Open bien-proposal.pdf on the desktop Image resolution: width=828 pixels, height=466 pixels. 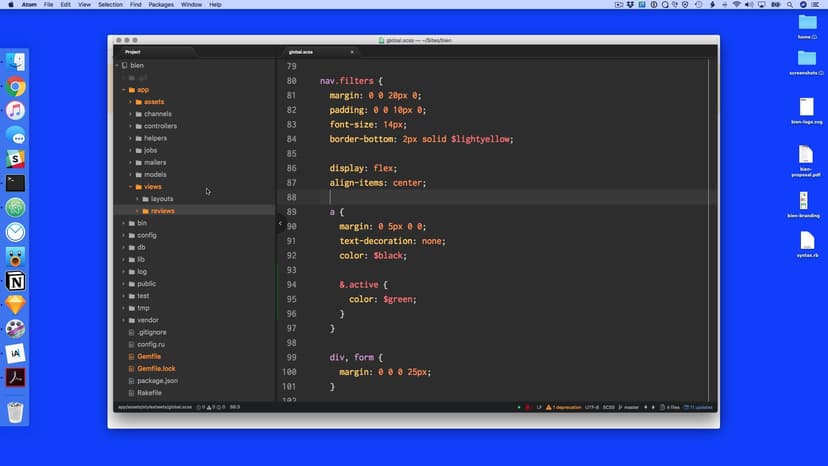805,155
